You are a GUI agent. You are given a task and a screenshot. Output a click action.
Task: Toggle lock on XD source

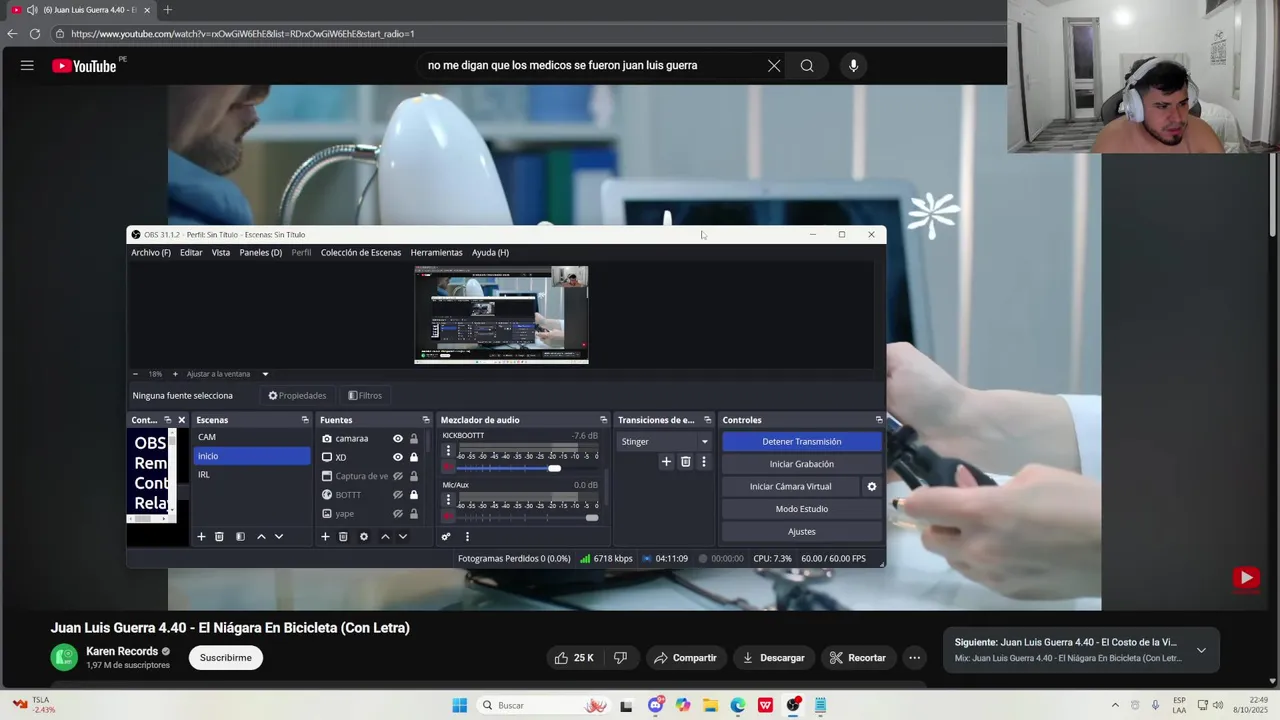coord(414,458)
